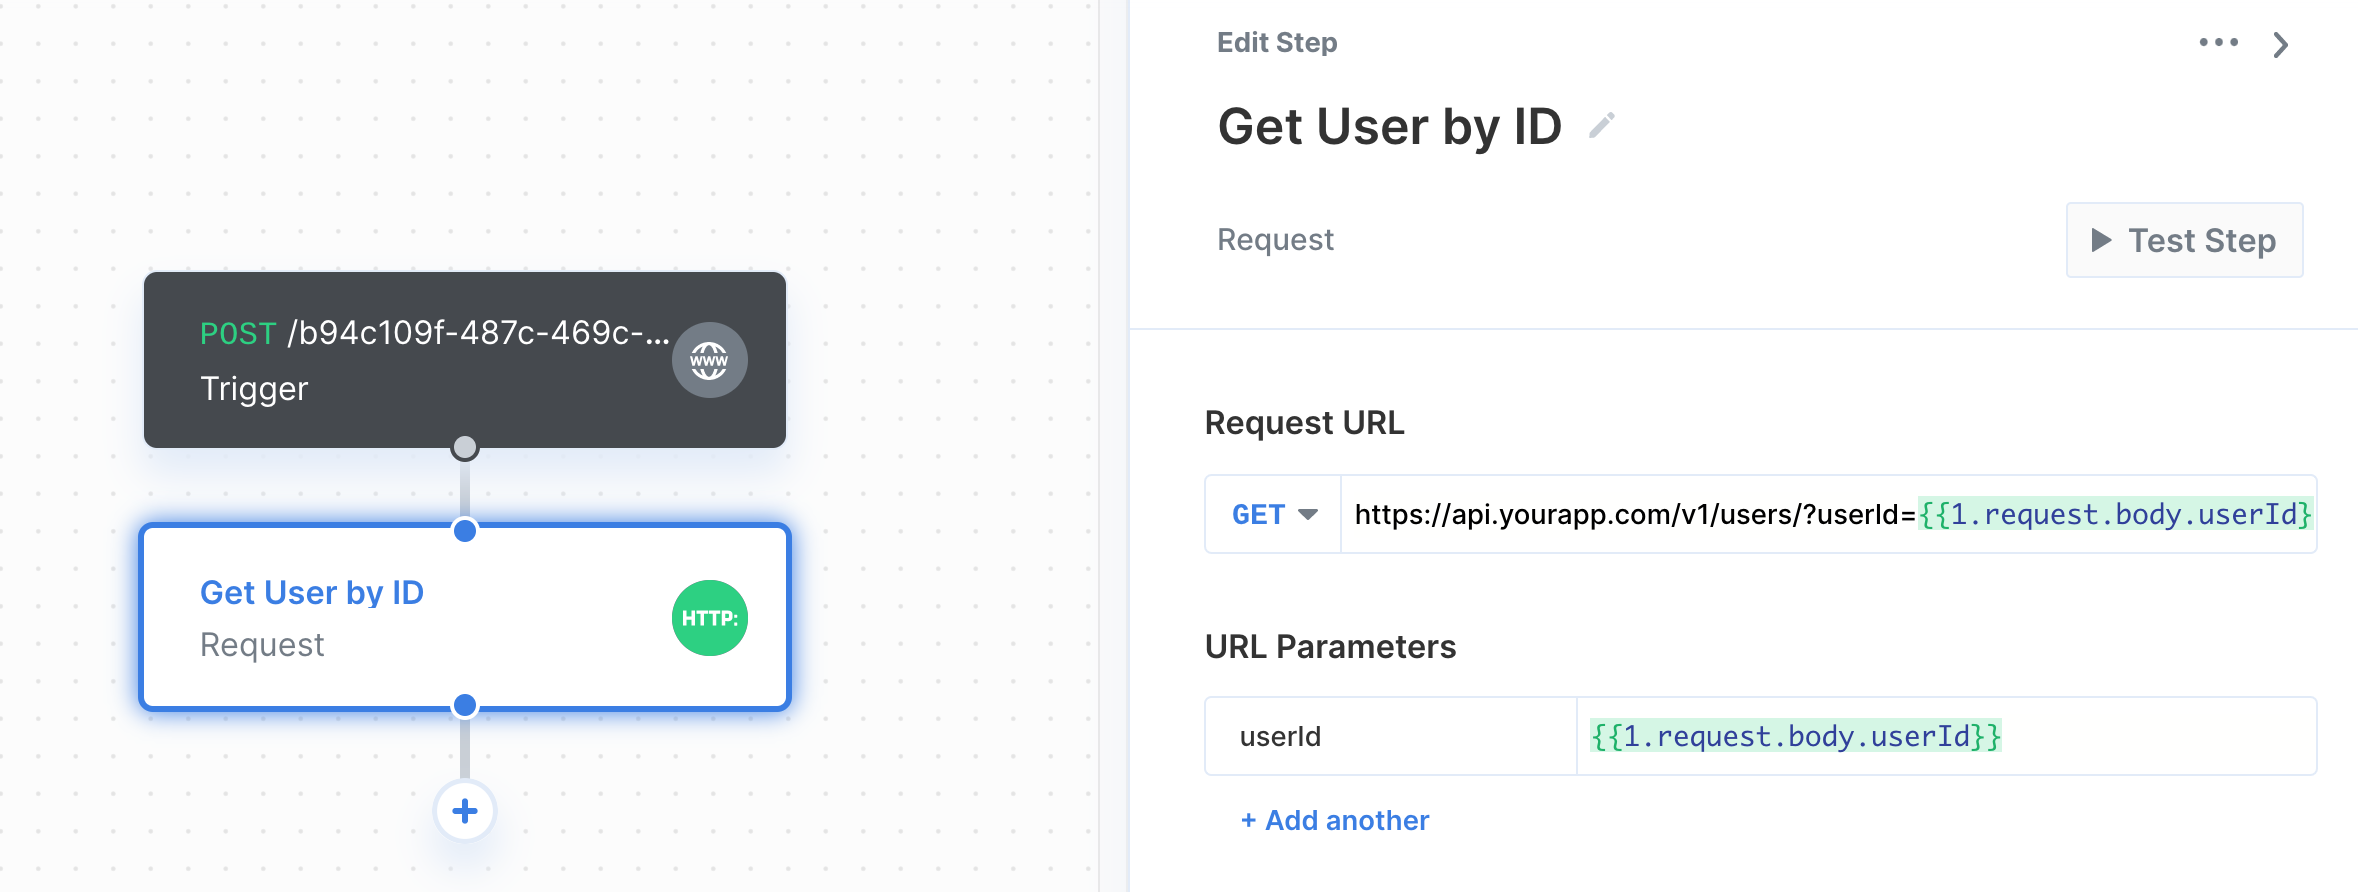
Task: Click the Add another parameter link
Action: 1335,820
